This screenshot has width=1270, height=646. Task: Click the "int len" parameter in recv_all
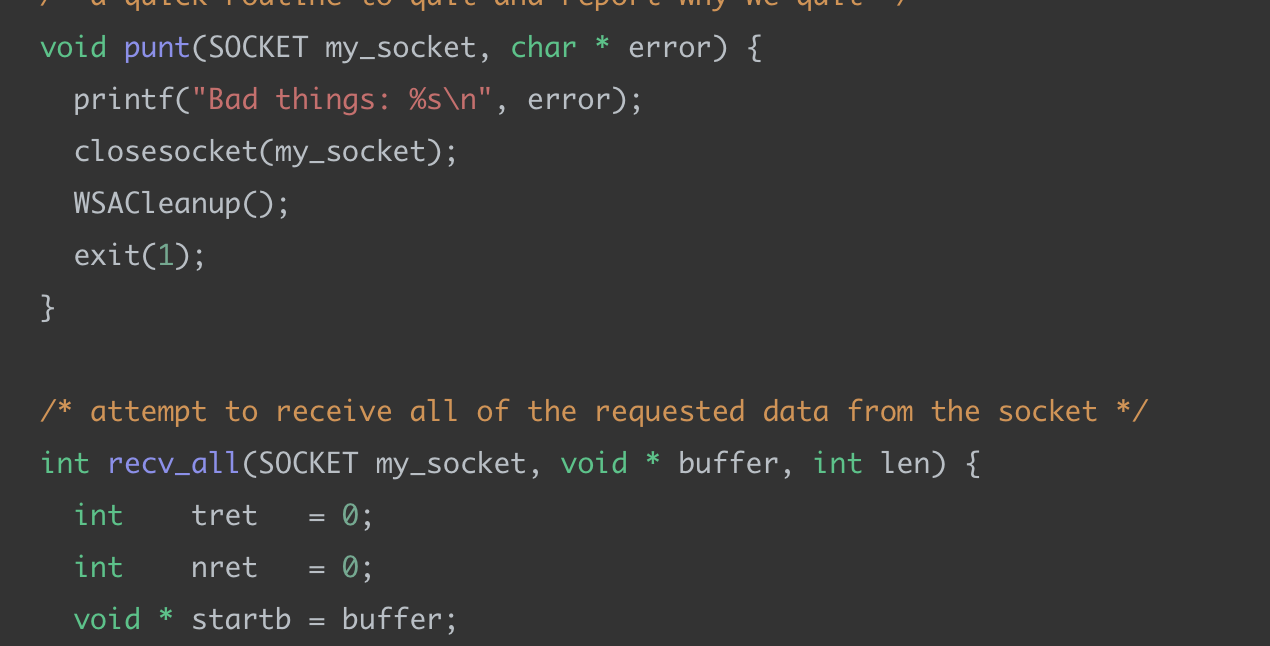872,463
